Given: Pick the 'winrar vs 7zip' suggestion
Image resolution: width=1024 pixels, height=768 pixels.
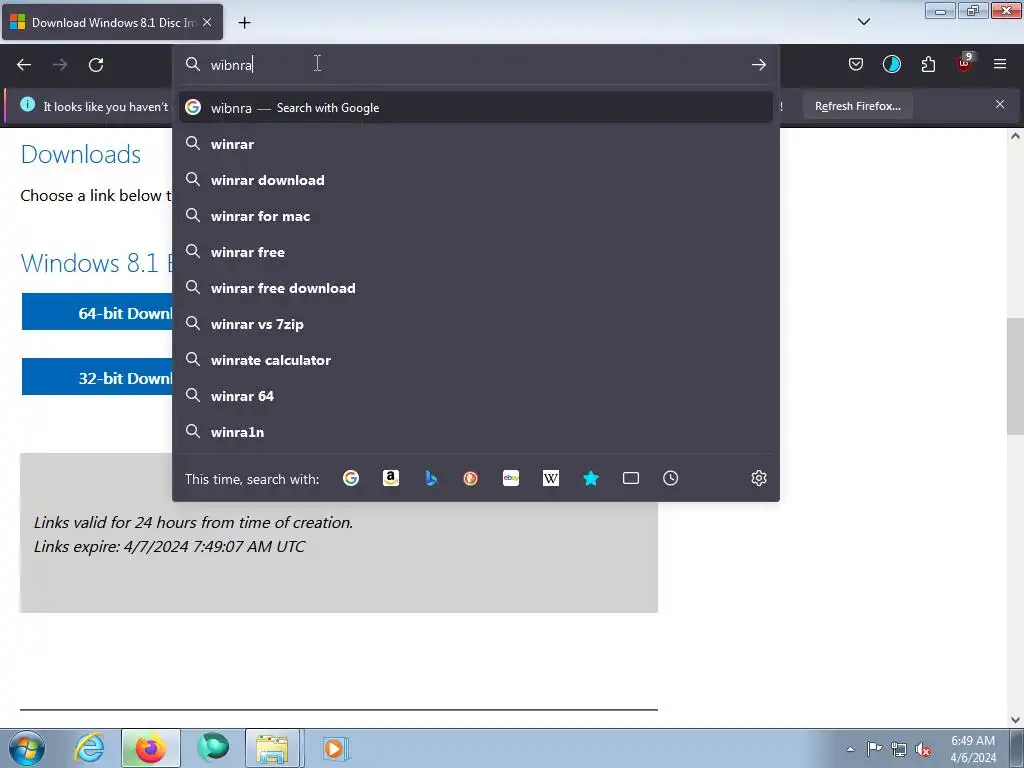Looking at the screenshot, I should [x=475, y=324].
